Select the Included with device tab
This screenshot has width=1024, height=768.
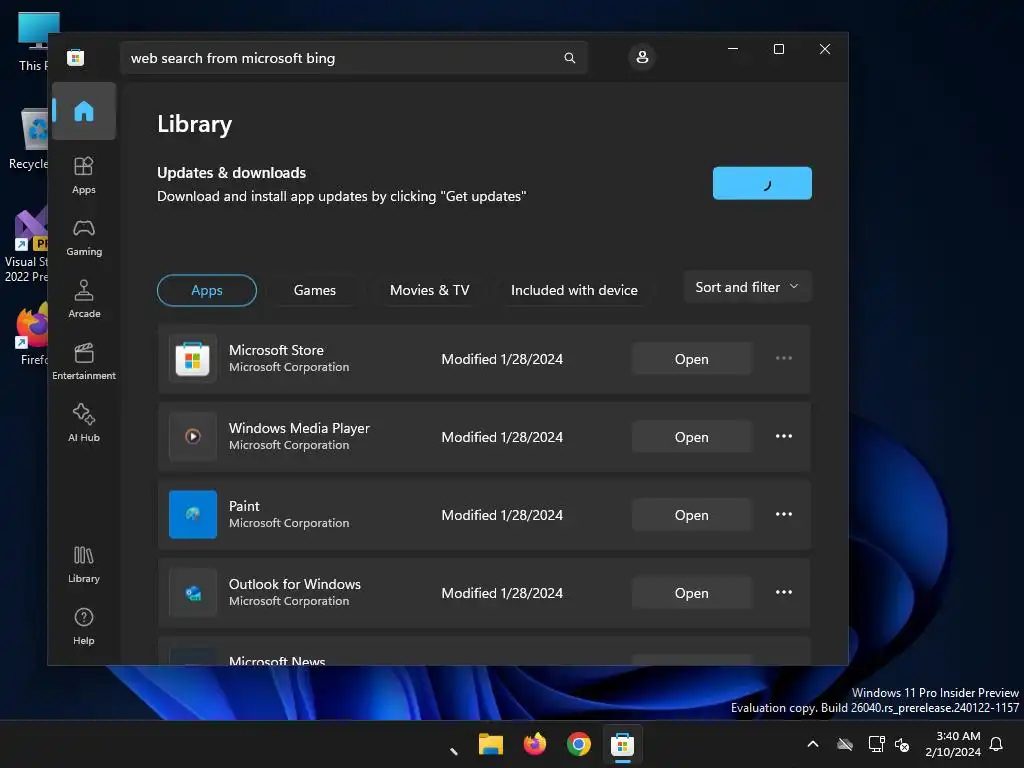pyautogui.click(x=574, y=290)
